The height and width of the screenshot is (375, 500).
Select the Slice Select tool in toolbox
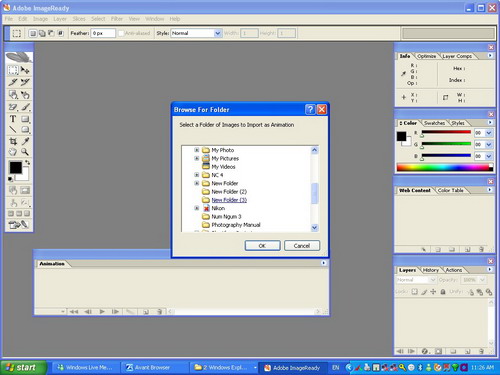click(x=25, y=82)
